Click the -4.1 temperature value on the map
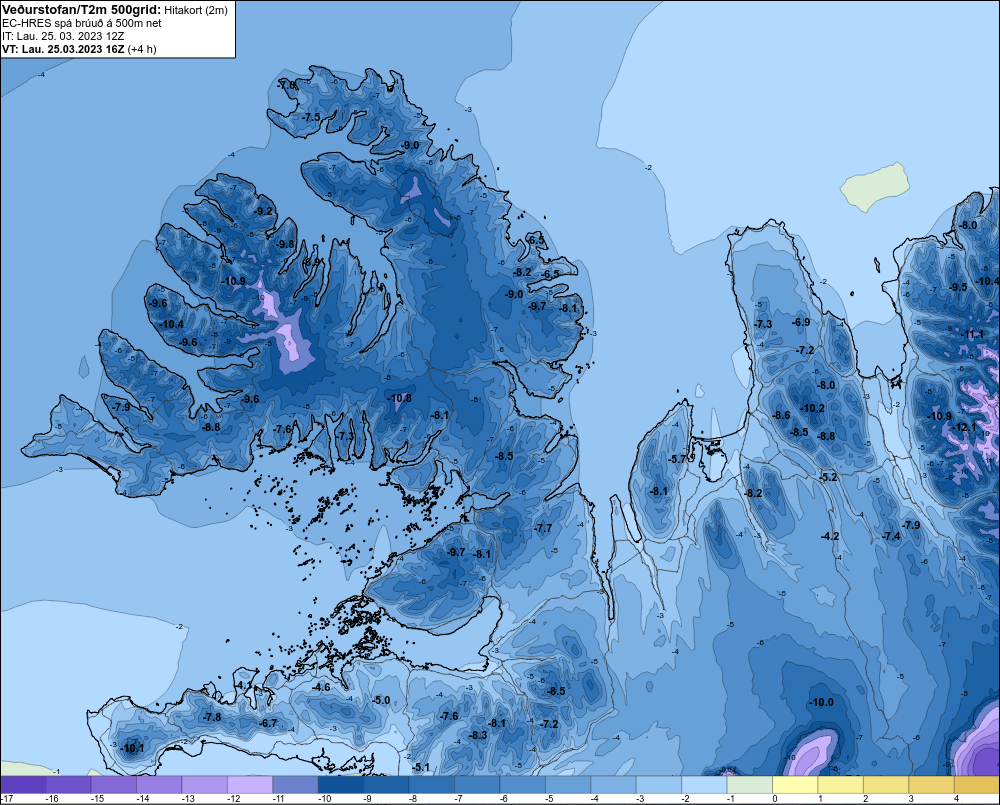This screenshot has width=1000, height=805. point(244,686)
